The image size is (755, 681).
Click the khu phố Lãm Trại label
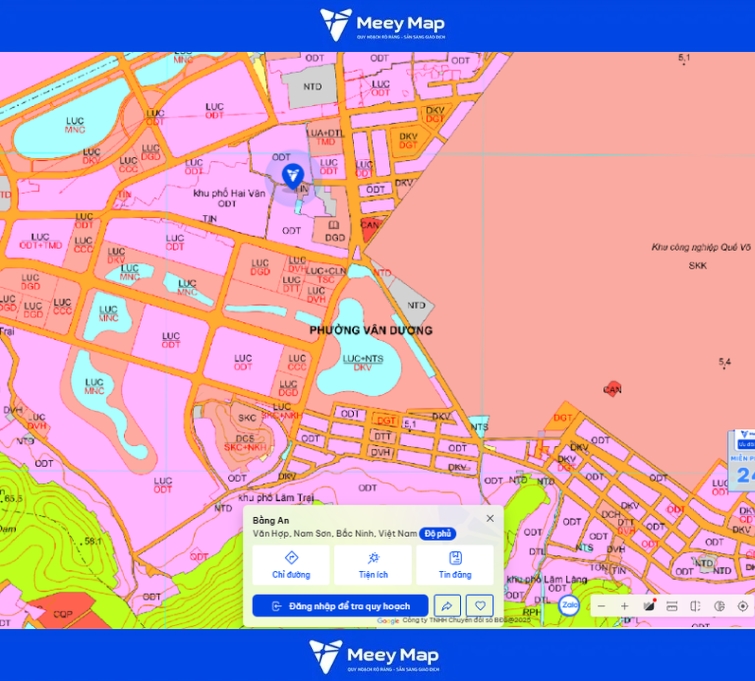pos(276,498)
